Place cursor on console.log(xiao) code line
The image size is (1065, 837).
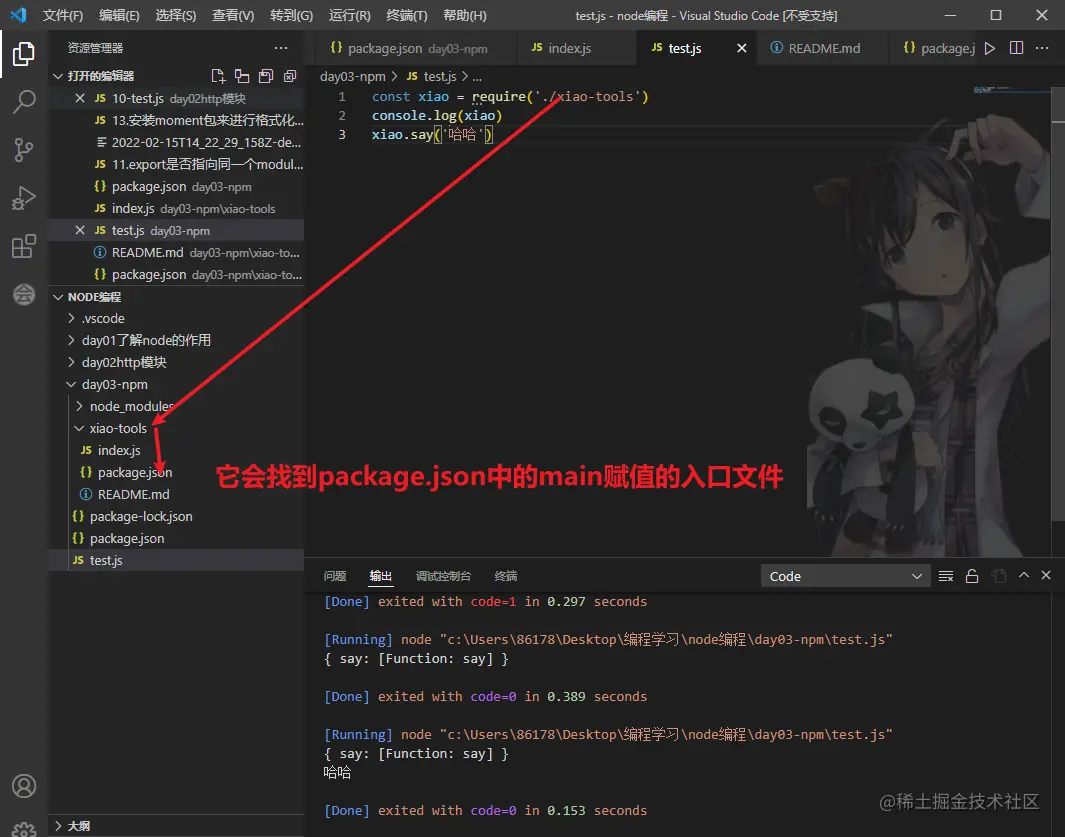(437, 115)
